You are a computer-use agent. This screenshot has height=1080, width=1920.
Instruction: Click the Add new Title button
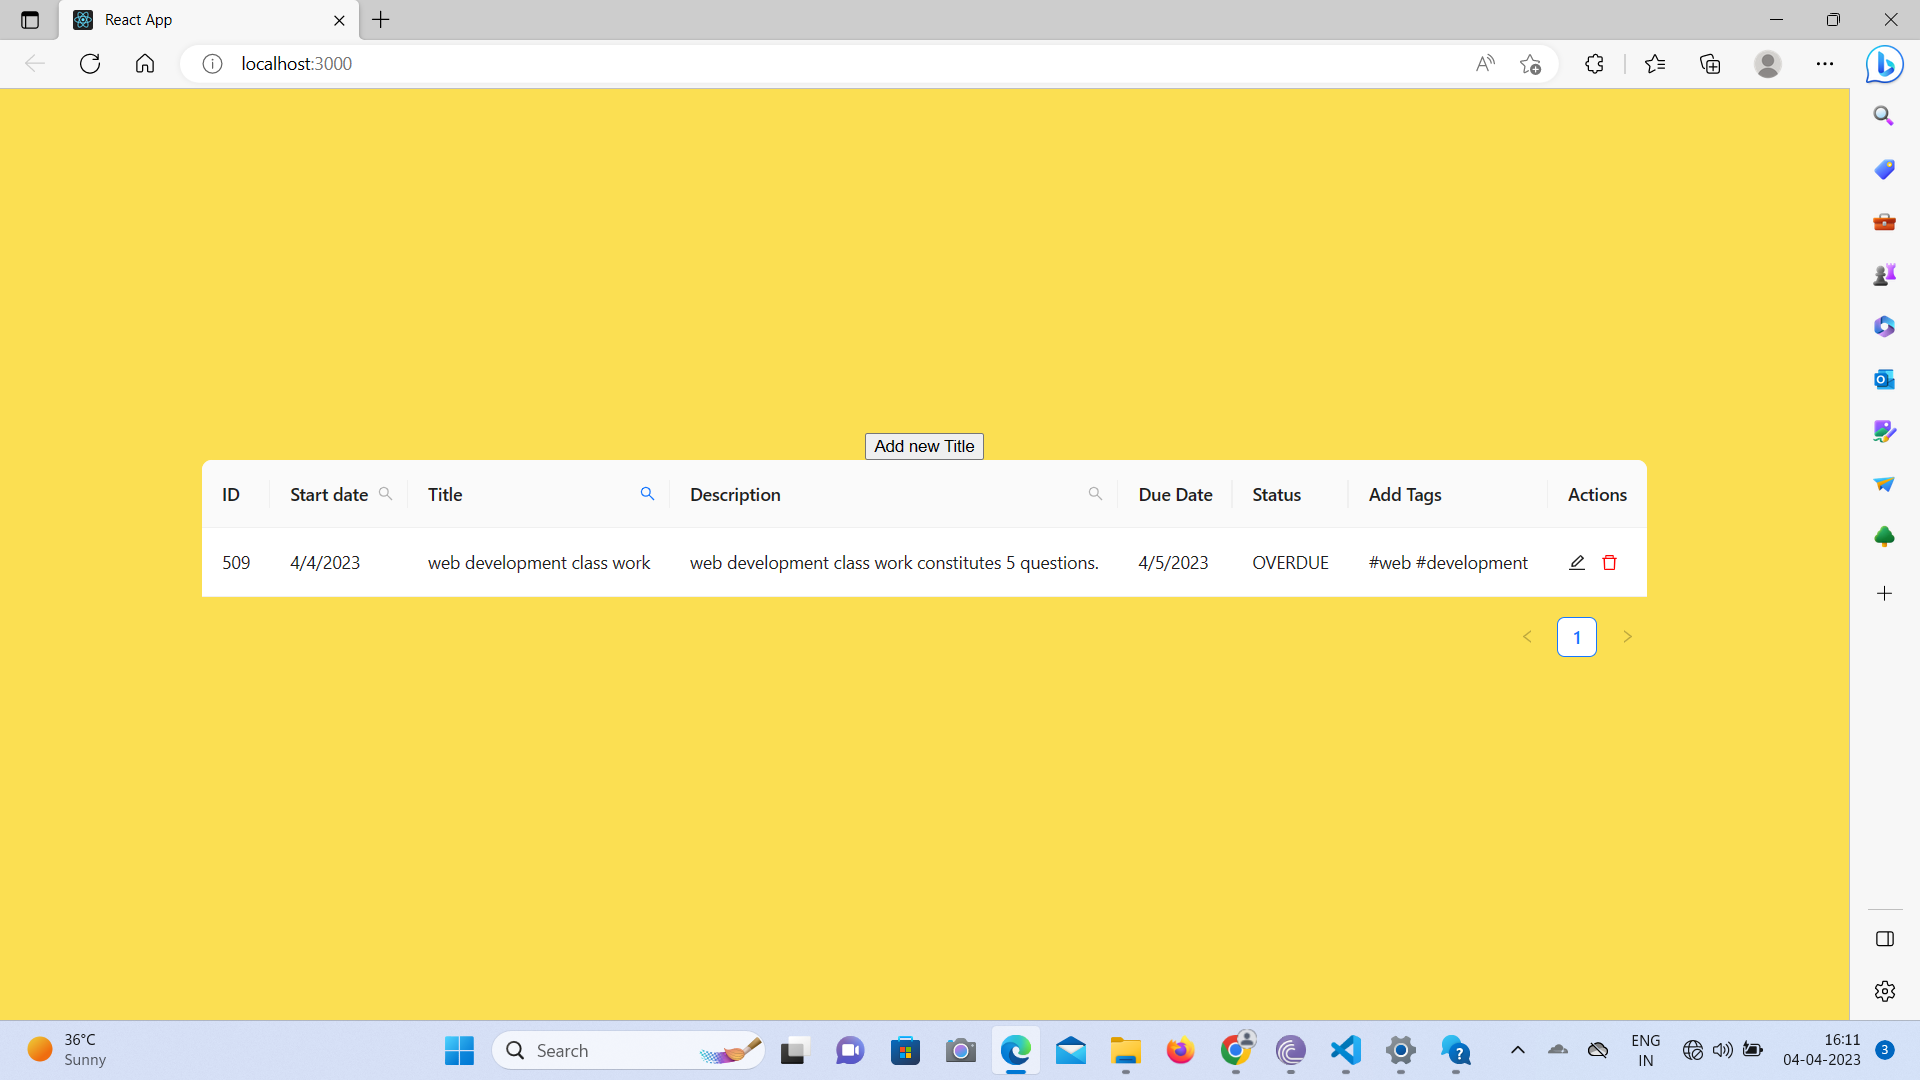(x=923, y=446)
